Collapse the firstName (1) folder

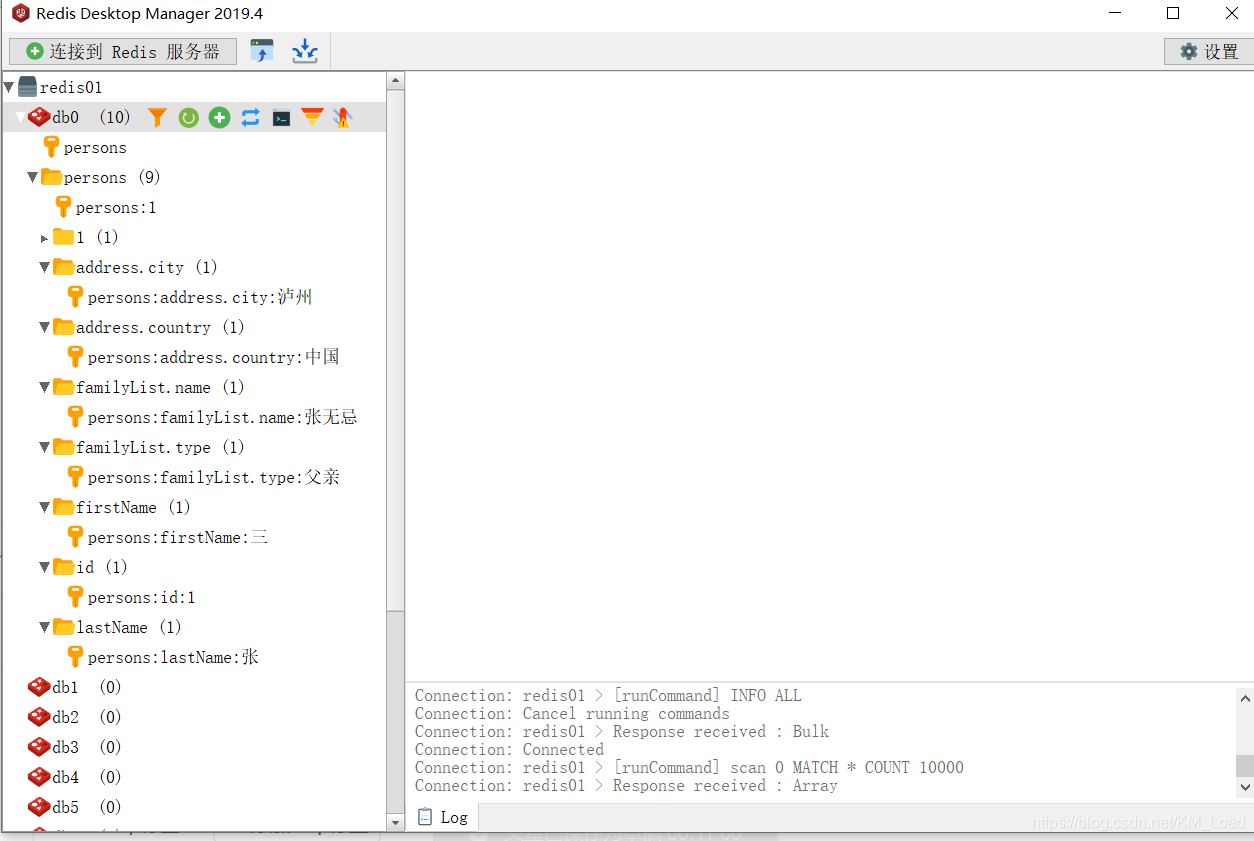click(x=45, y=507)
